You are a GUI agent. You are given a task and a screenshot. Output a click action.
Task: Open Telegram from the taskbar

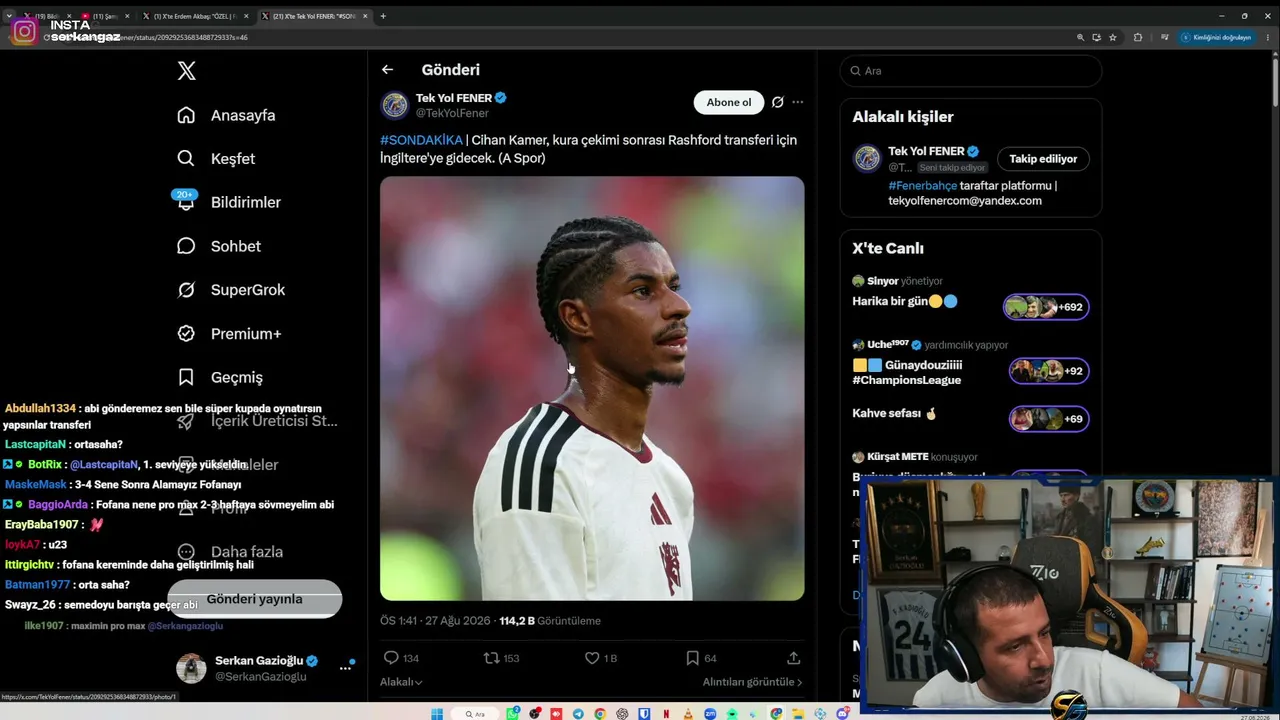[578, 714]
